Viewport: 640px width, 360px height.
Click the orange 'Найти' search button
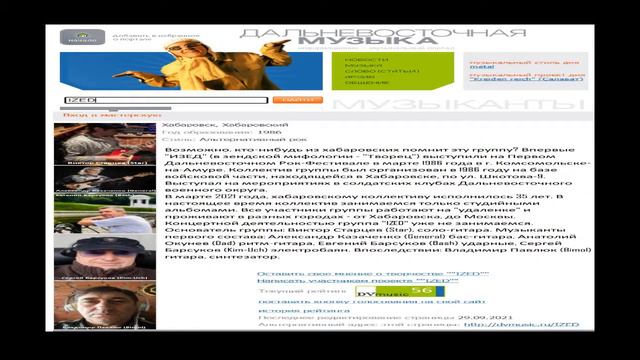point(298,100)
